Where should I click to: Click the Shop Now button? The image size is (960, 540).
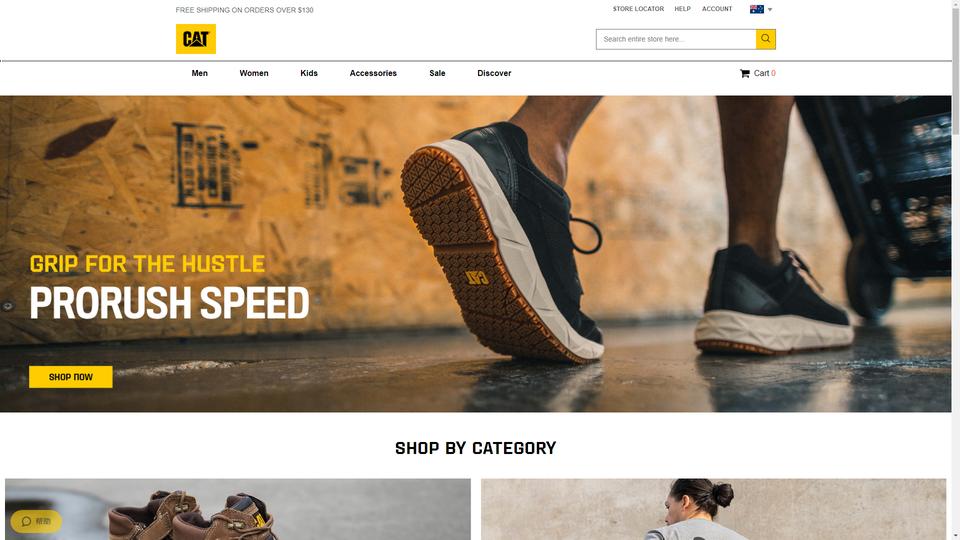tap(71, 377)
